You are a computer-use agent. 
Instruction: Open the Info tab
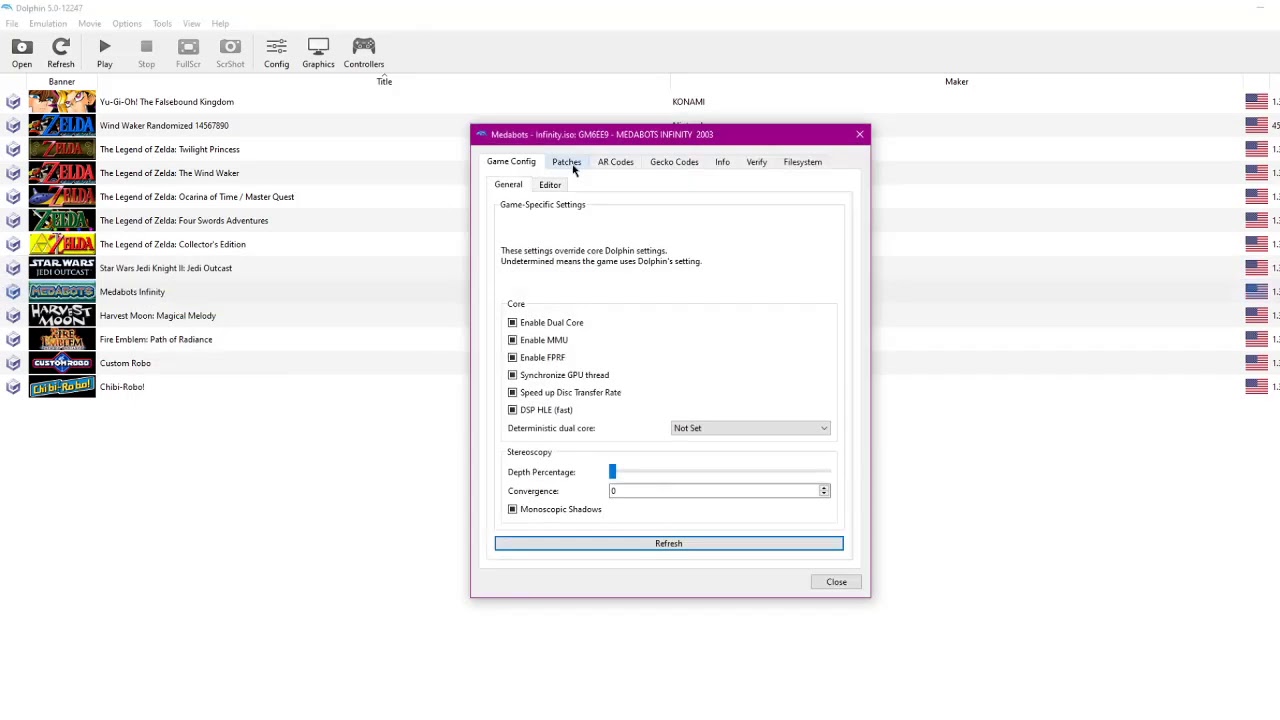pos(722,162)
